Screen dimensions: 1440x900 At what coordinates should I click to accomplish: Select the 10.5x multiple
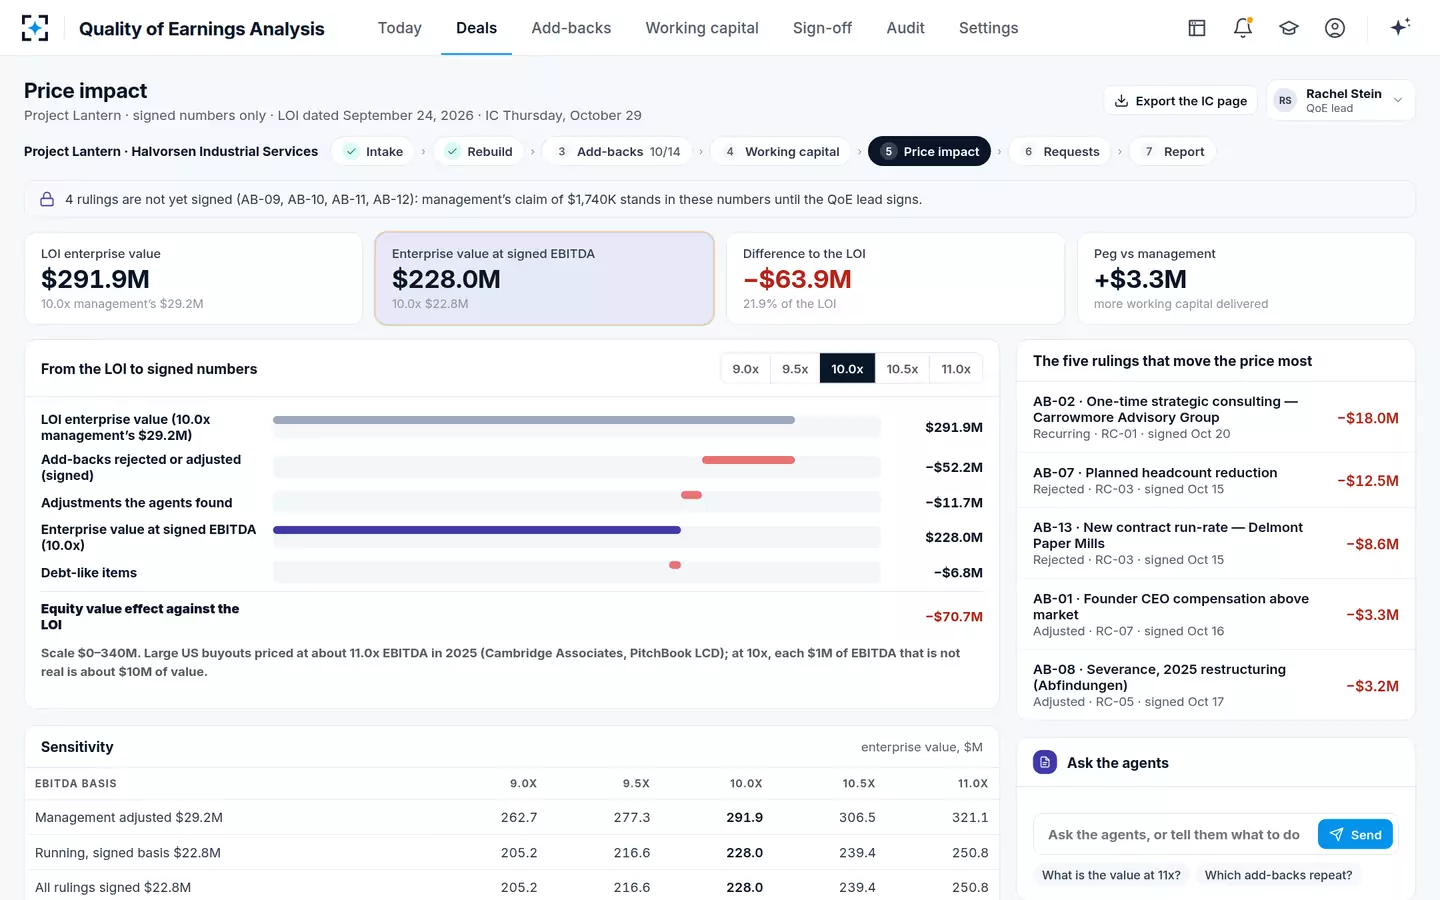pos(902,369)
